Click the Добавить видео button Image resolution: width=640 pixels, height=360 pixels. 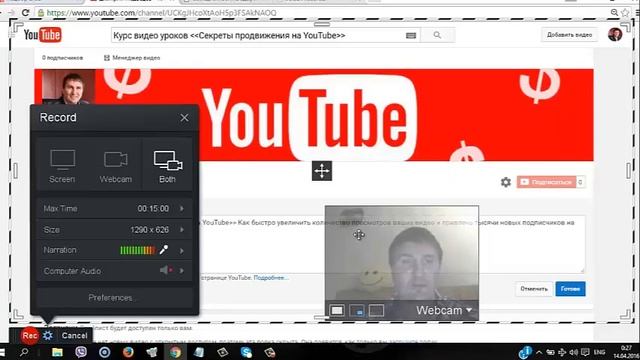coord(569,35)
